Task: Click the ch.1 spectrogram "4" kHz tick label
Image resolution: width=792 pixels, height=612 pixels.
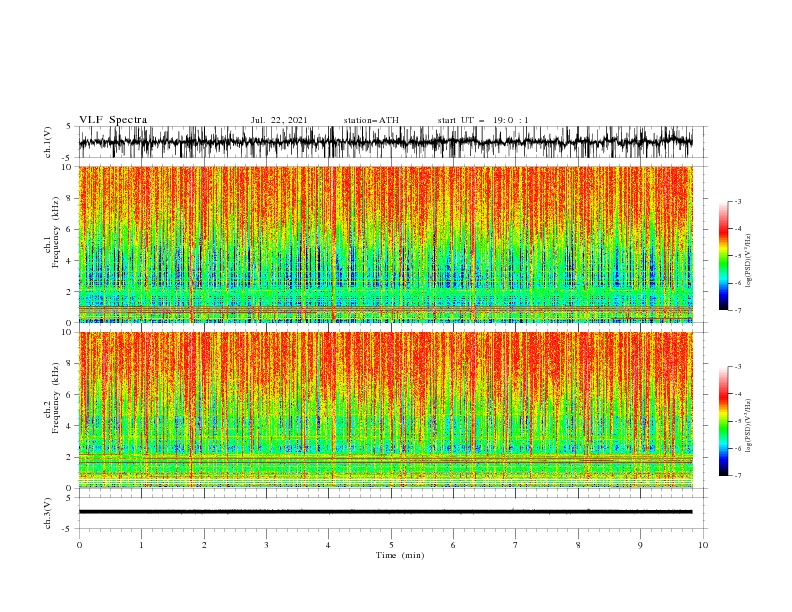Action: coord(70,261)
